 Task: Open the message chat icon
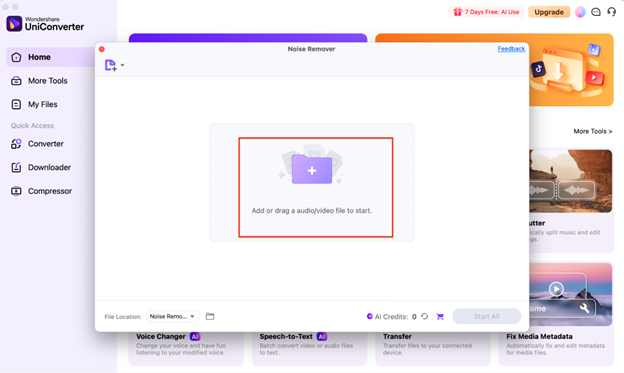coord(596,12)
